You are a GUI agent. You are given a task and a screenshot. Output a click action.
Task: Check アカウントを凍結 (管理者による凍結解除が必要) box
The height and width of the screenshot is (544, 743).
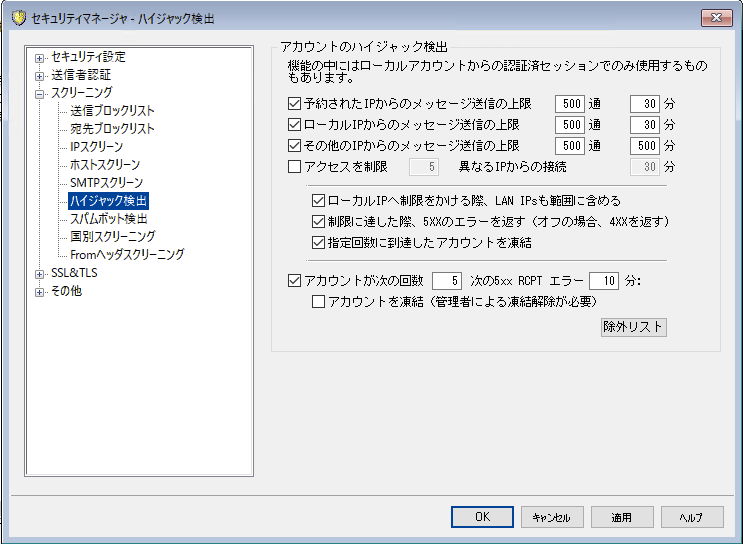pos(319,301)
